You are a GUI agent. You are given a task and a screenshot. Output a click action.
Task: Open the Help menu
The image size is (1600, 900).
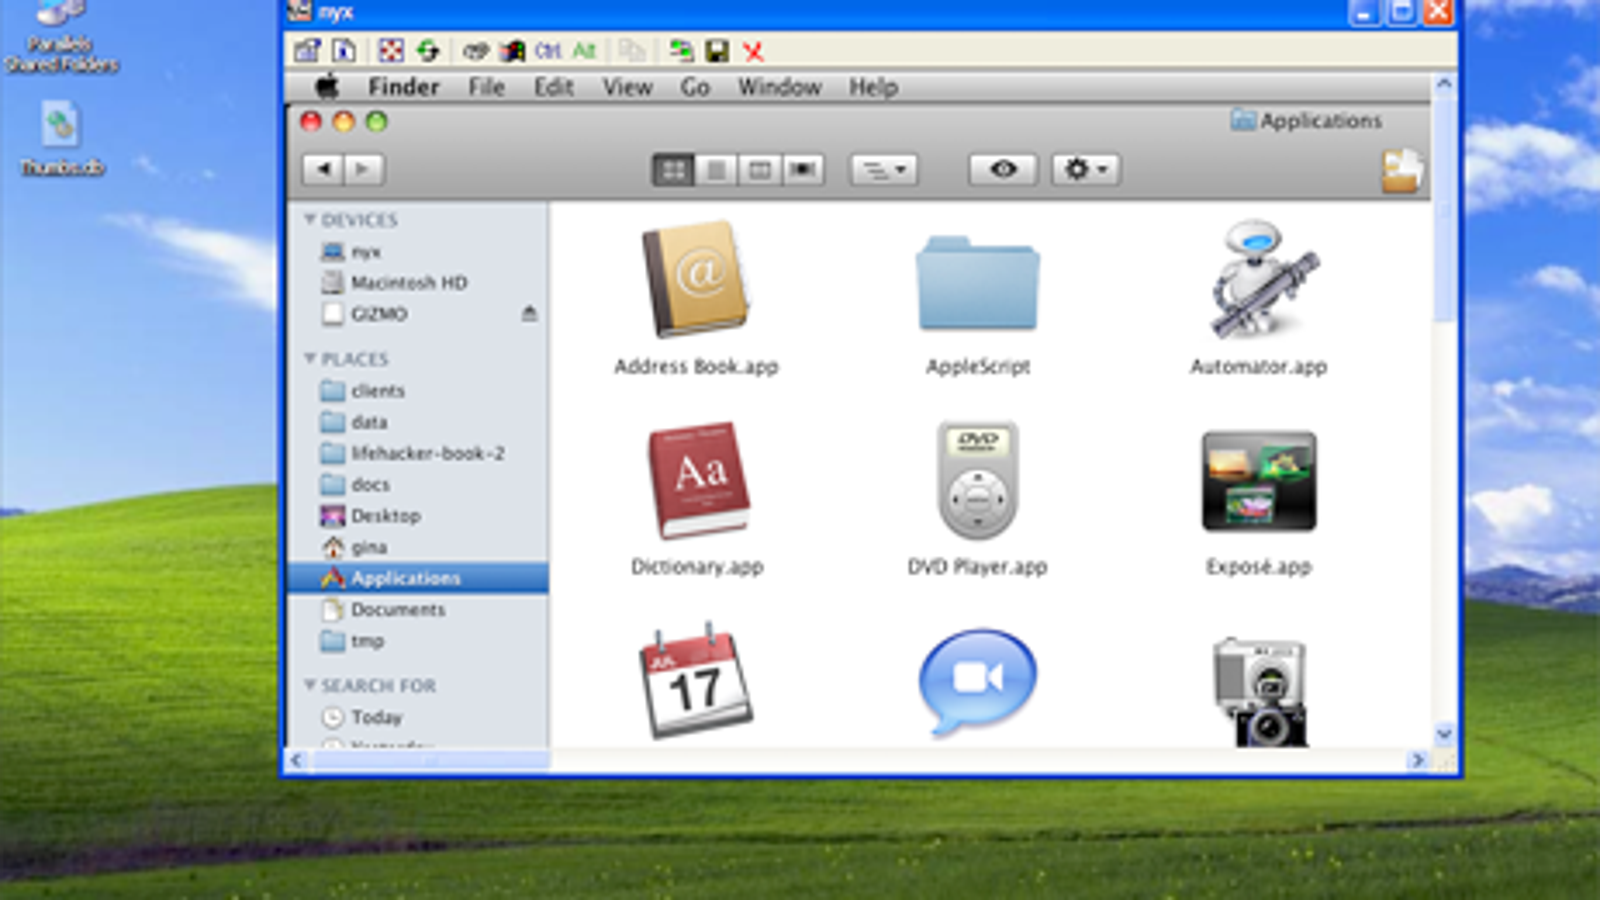pyautogui.click(x=873, y=87)
